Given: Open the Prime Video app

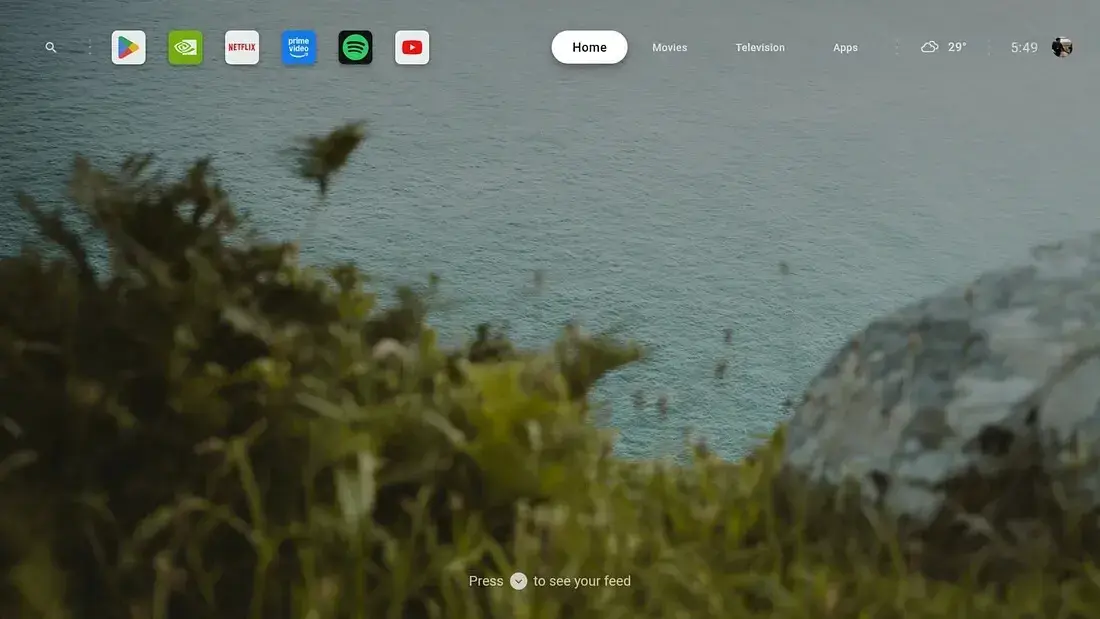Looking at the screenshot, I should pos(299,47).
